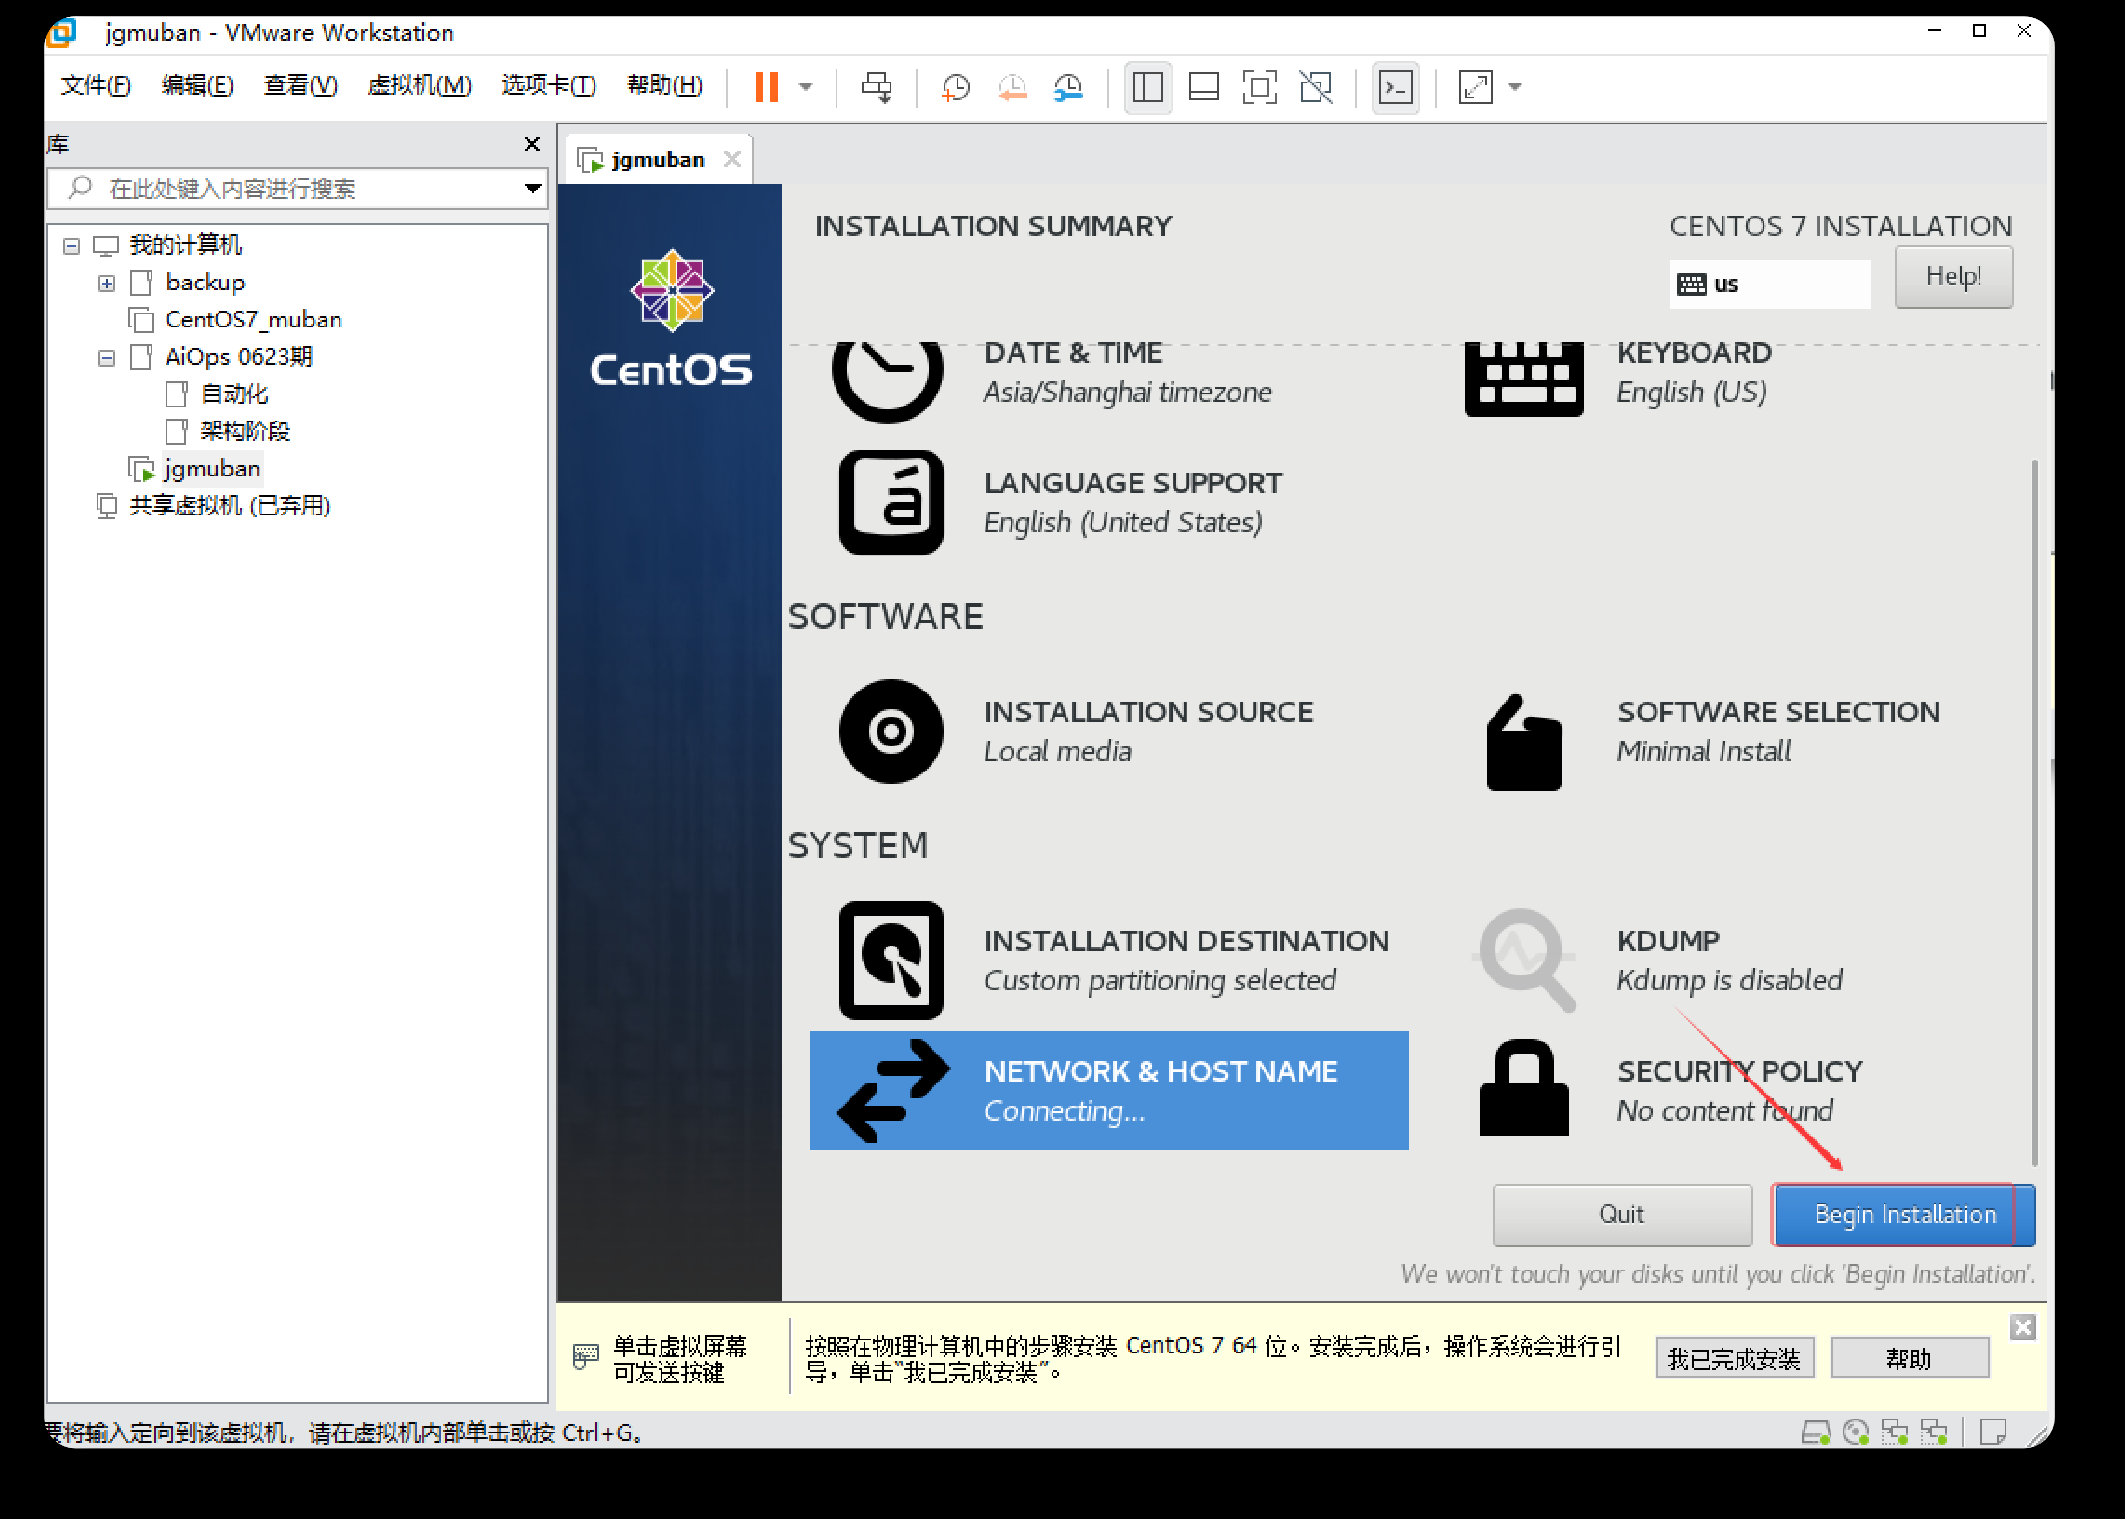The height and width of the screenshot is (1519, 2125).
Task: Click the 帮助 button in hint bar
Action: pyautogui.click(x=1910, y=1359)
